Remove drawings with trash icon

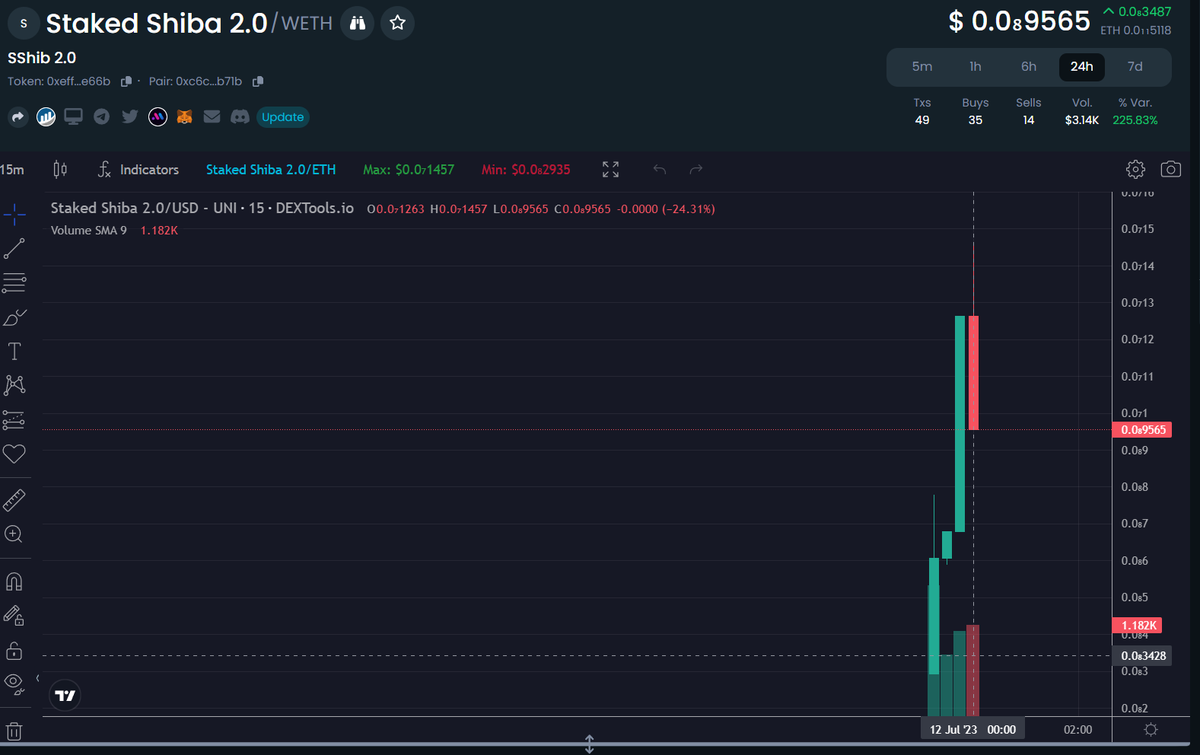14,731
